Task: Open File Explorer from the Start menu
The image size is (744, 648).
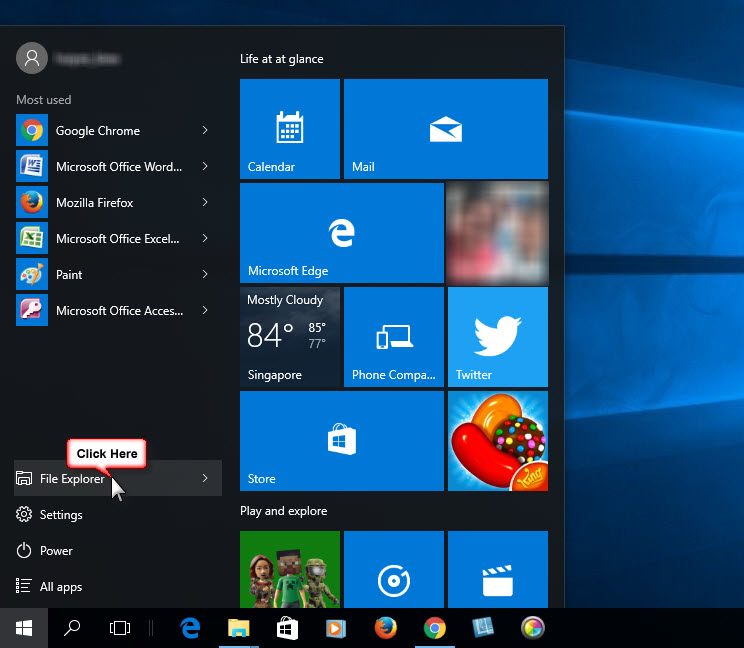Action: (118, 478)
